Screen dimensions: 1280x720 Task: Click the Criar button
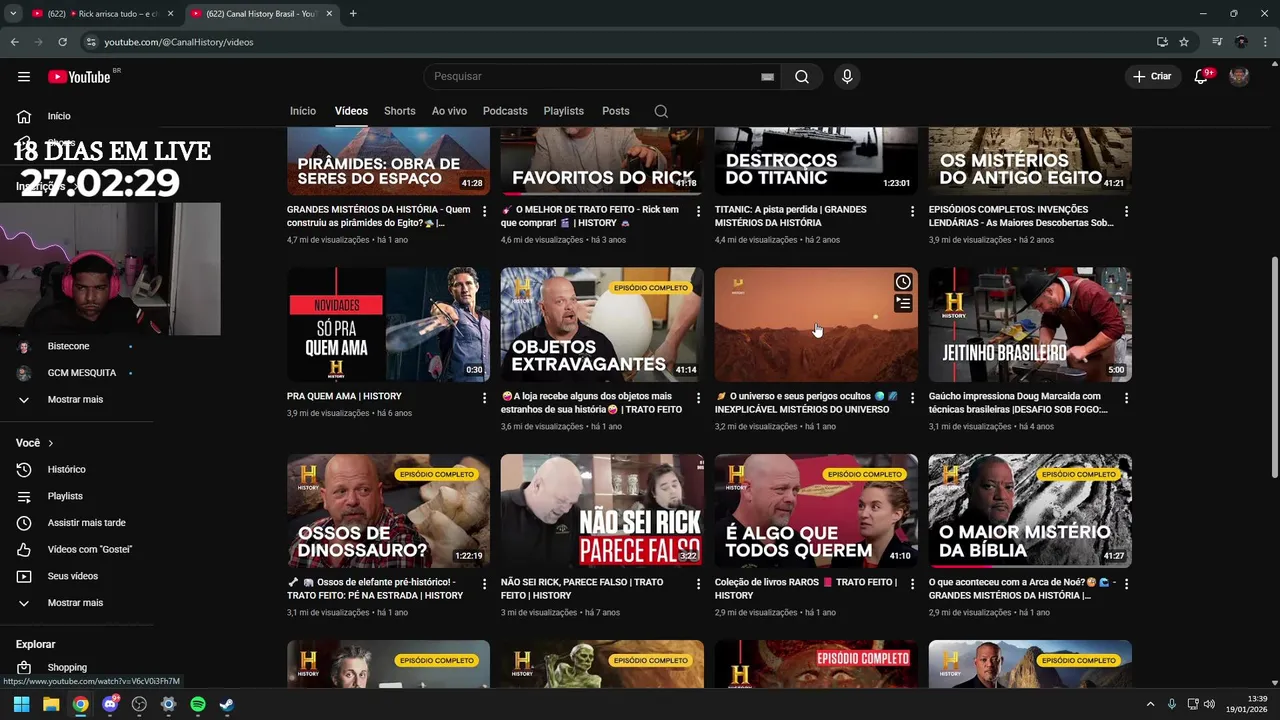(x=1152, y=77)
